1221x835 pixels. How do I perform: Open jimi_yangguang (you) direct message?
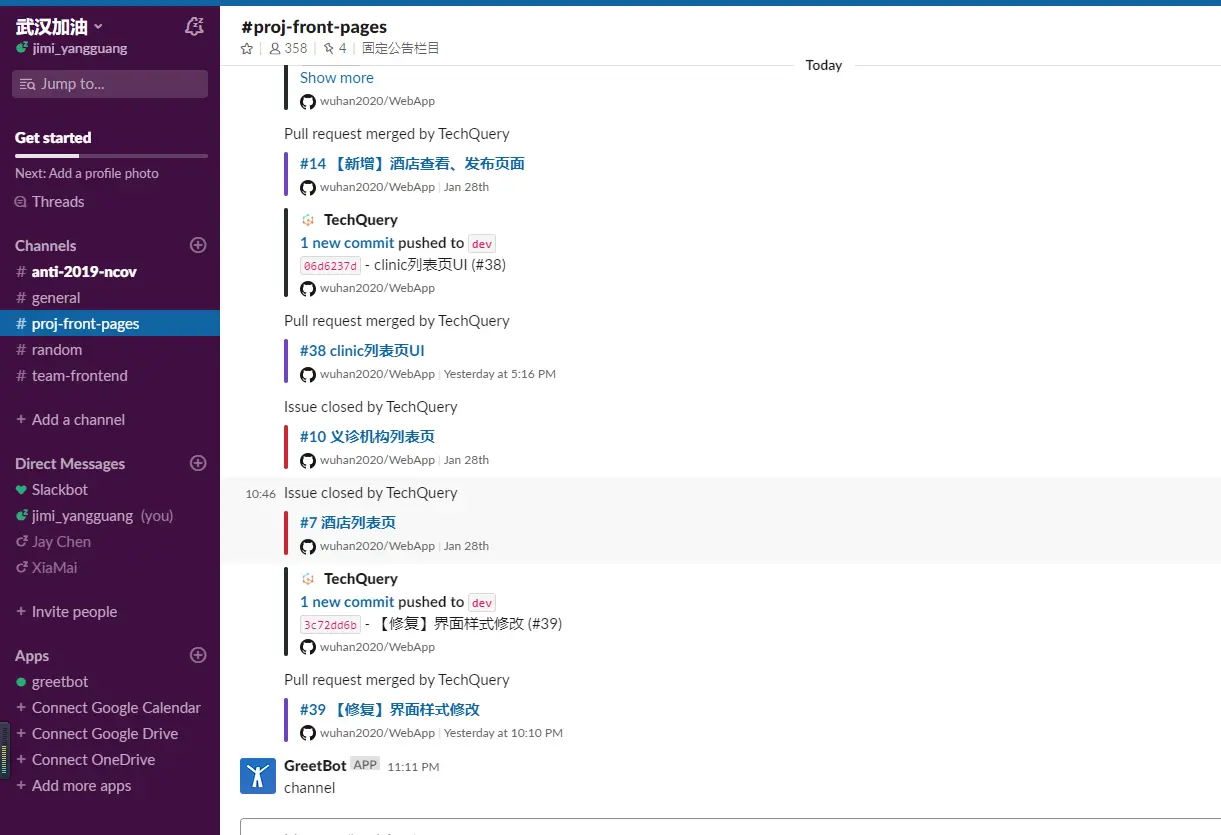(x=110, y=515)
